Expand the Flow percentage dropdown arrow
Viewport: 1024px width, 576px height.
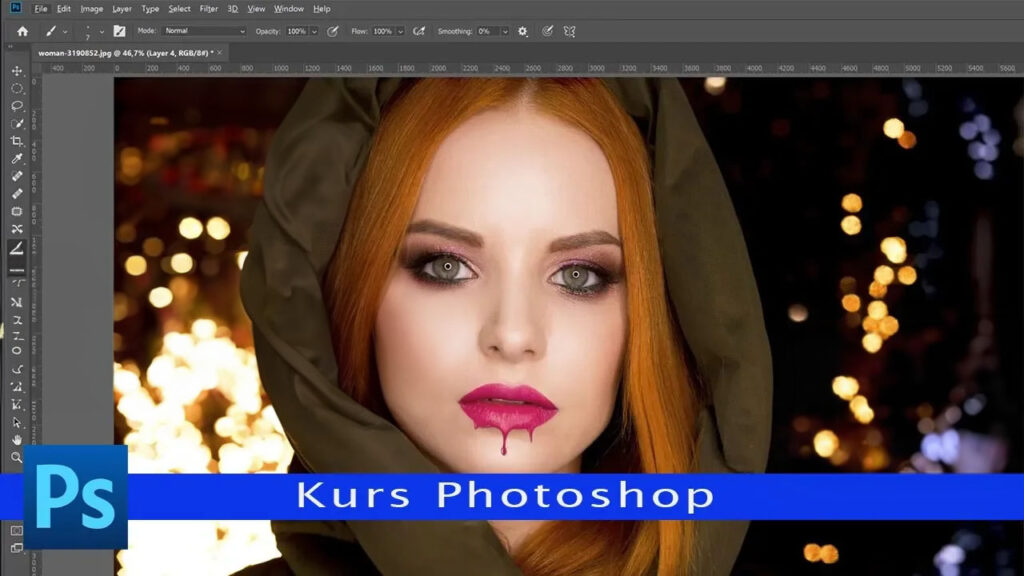pyautogui.click(x=400, y=31)
